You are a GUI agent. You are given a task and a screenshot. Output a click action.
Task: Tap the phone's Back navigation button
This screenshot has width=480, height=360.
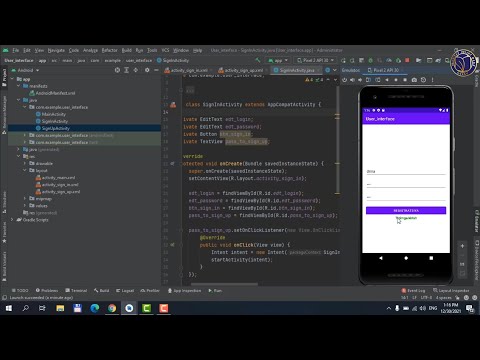click(381, 258)
